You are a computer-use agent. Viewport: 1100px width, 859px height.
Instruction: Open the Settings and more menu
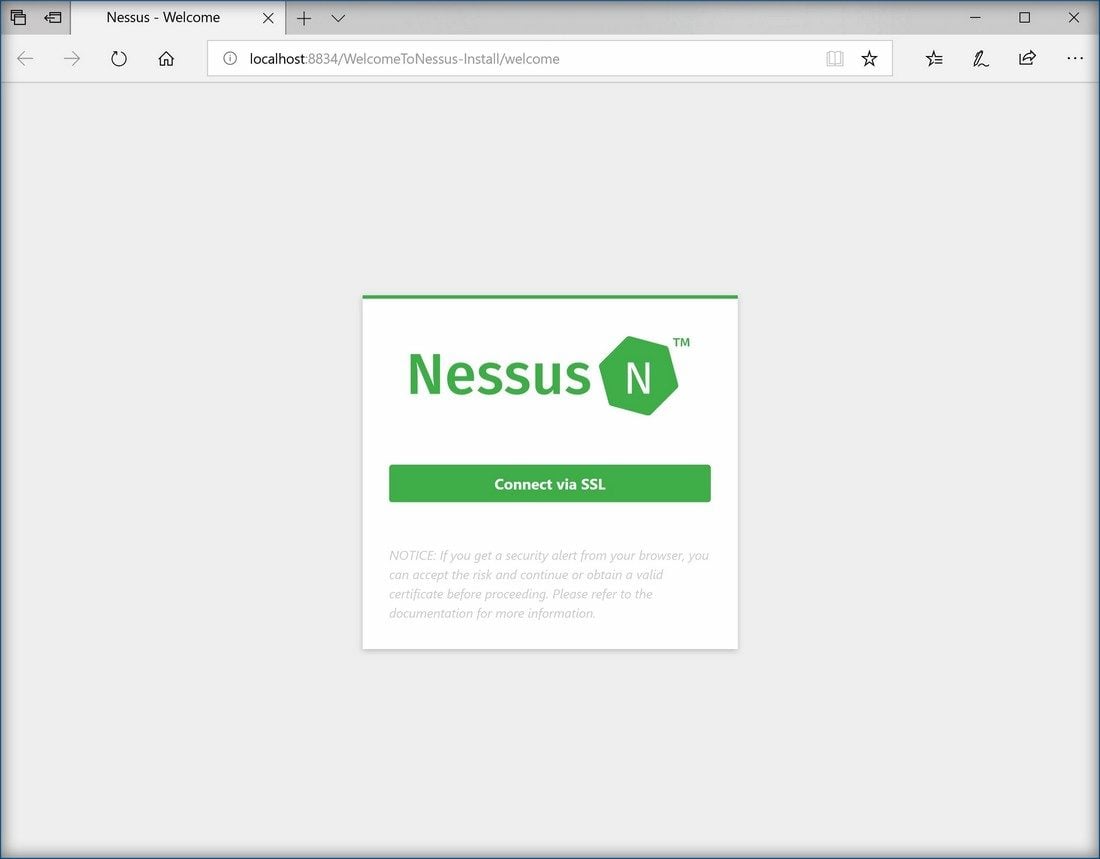tap(1075, 59)
